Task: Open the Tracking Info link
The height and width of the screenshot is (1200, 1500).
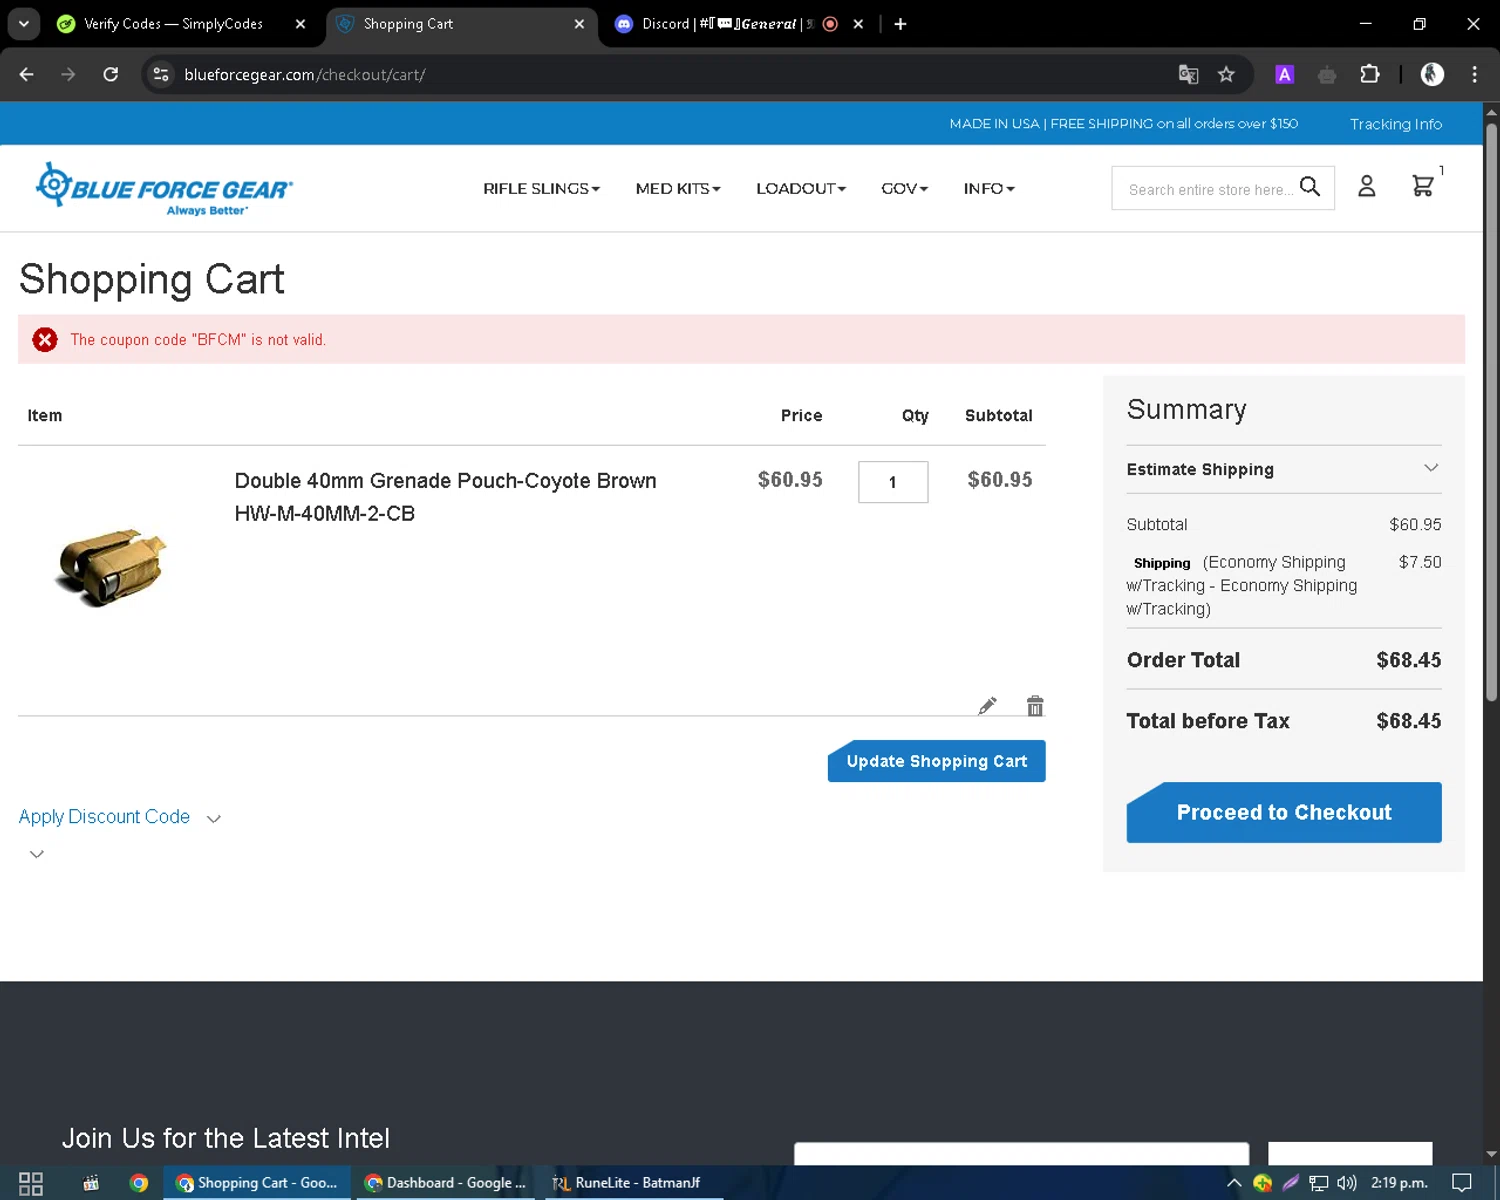Action: [x=1396, y=124]
